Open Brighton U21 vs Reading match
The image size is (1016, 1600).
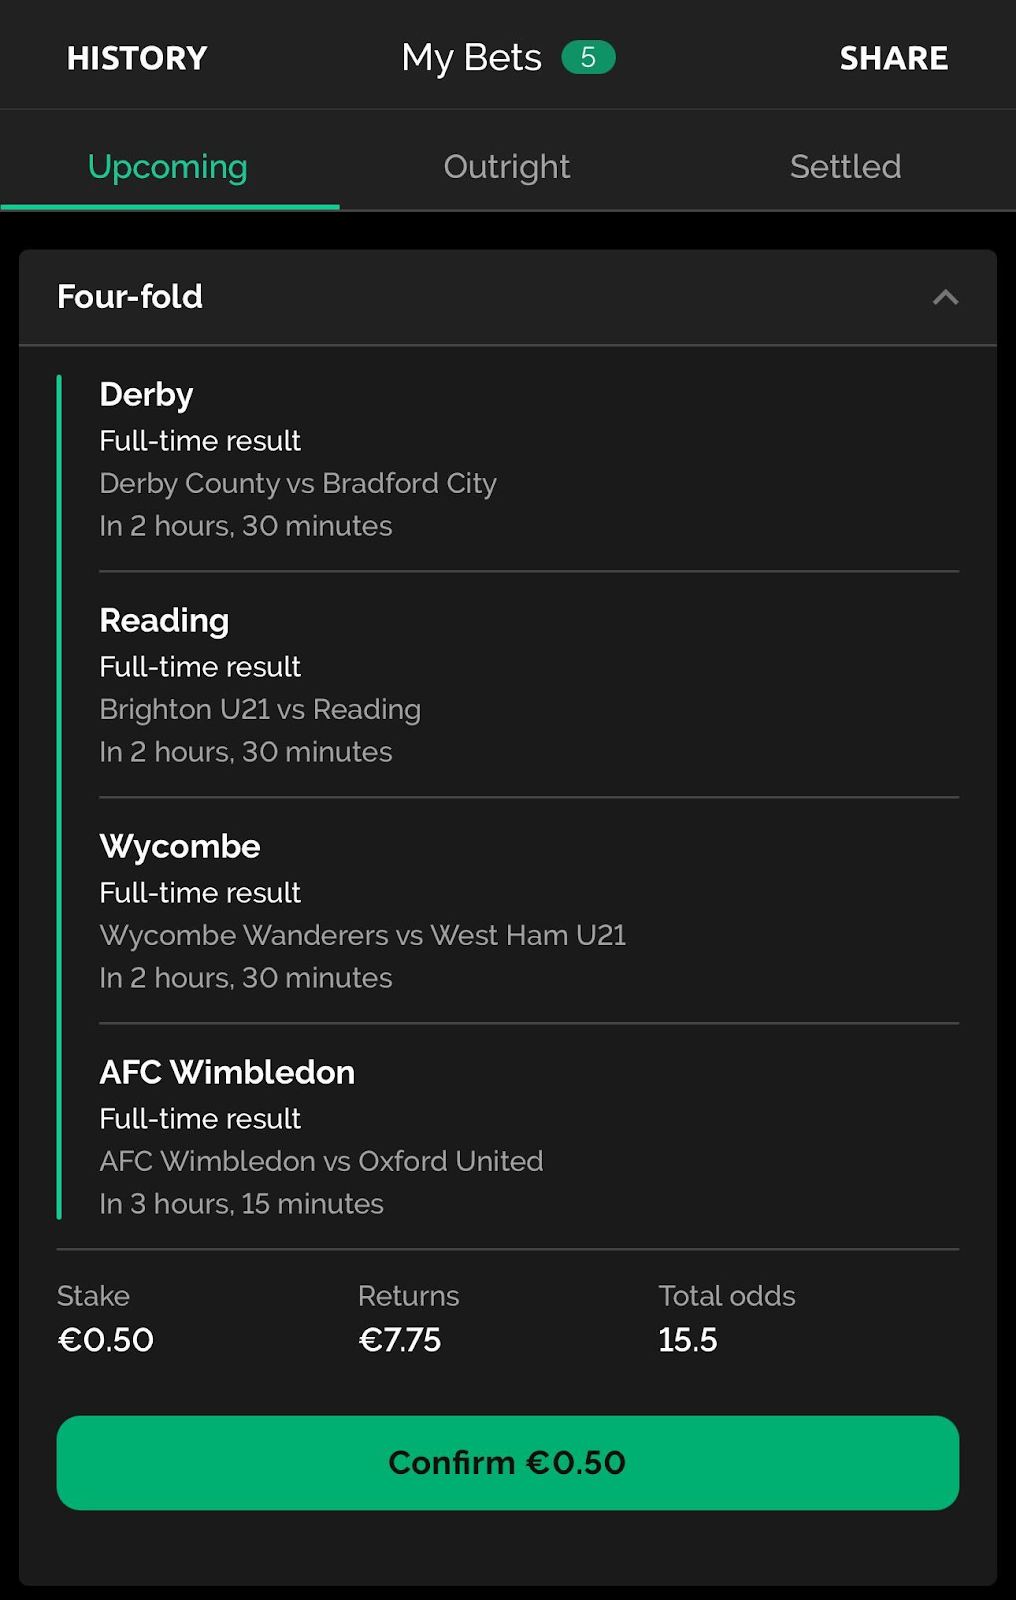click(260, 709)
